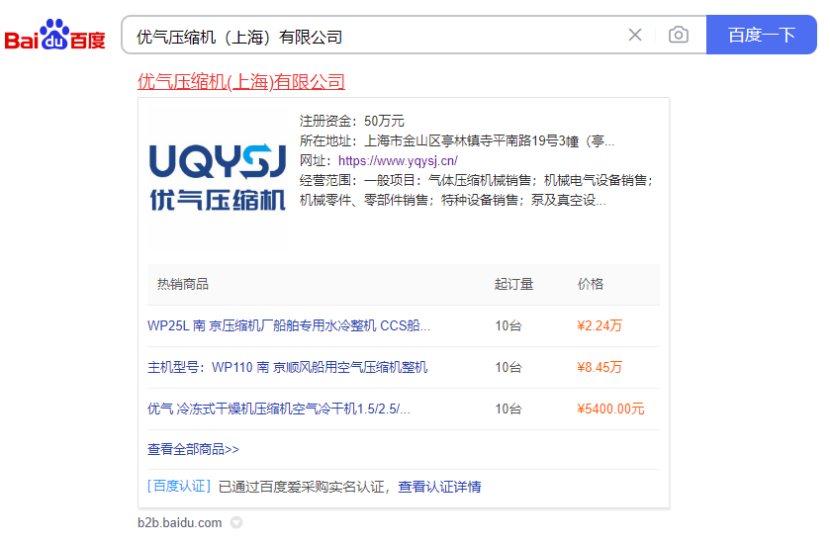Click 10台 in the 冷冻式干燥机 row
This screenshot has height=546, width=830.
coord(508,409)
